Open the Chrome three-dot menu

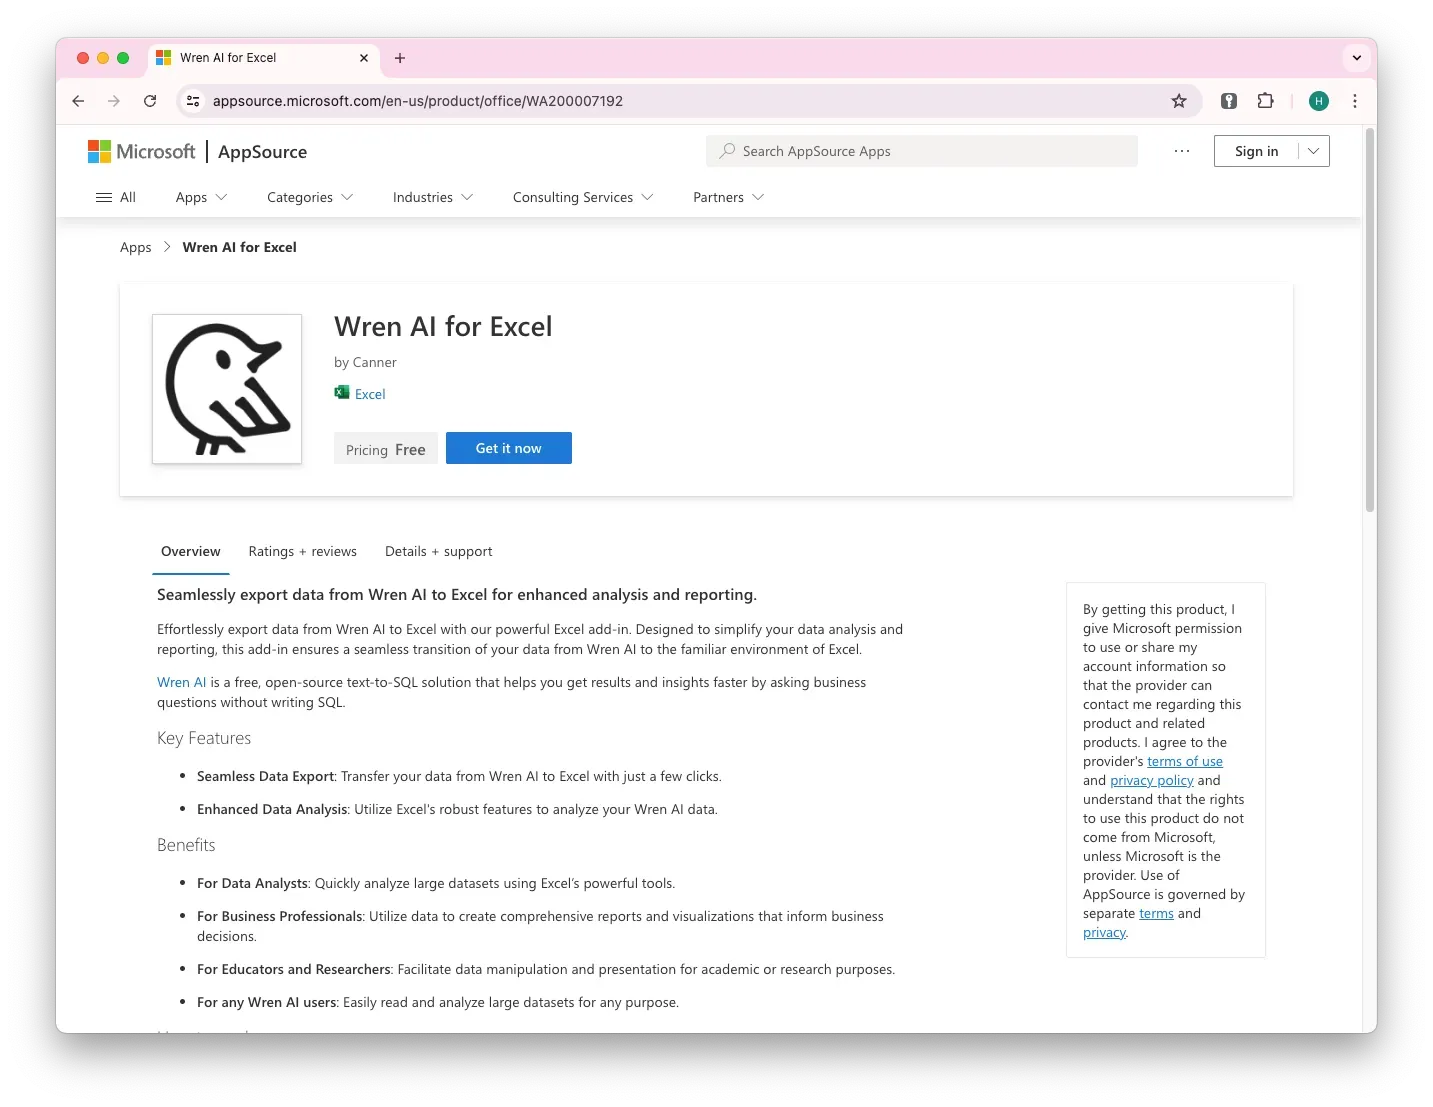point(1355,101)
